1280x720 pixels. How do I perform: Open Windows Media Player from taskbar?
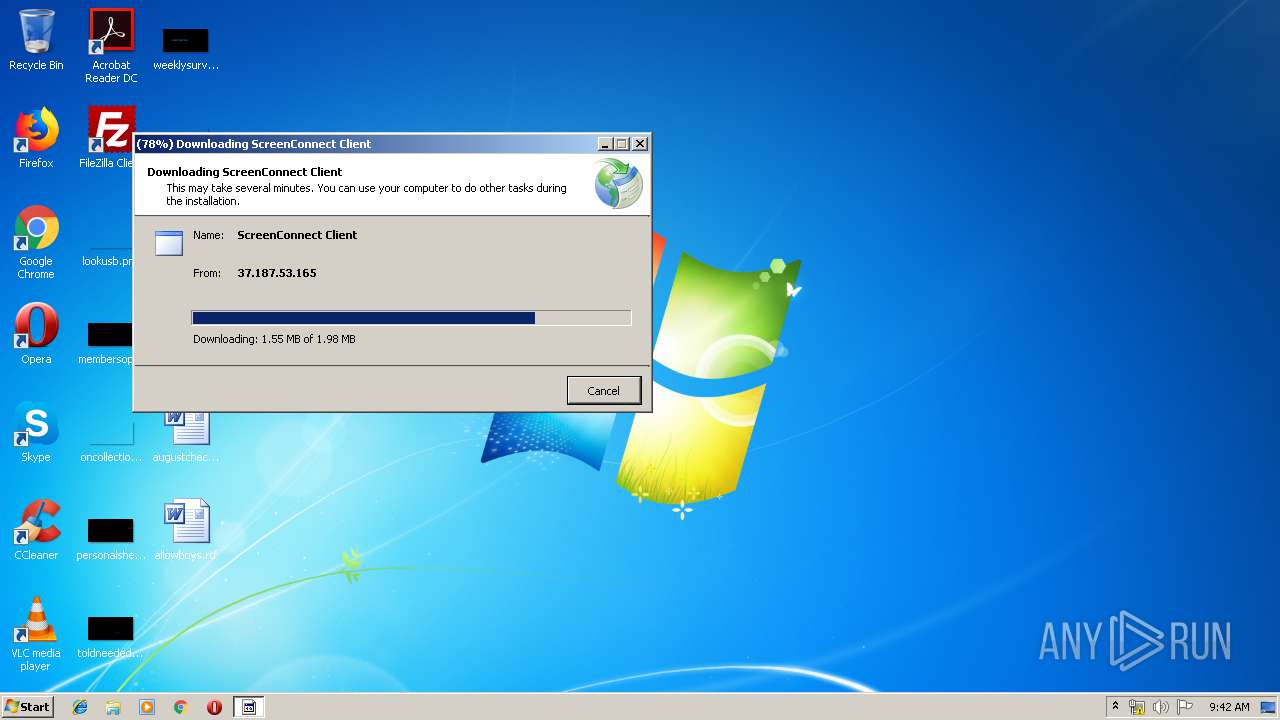click(147, 707)
